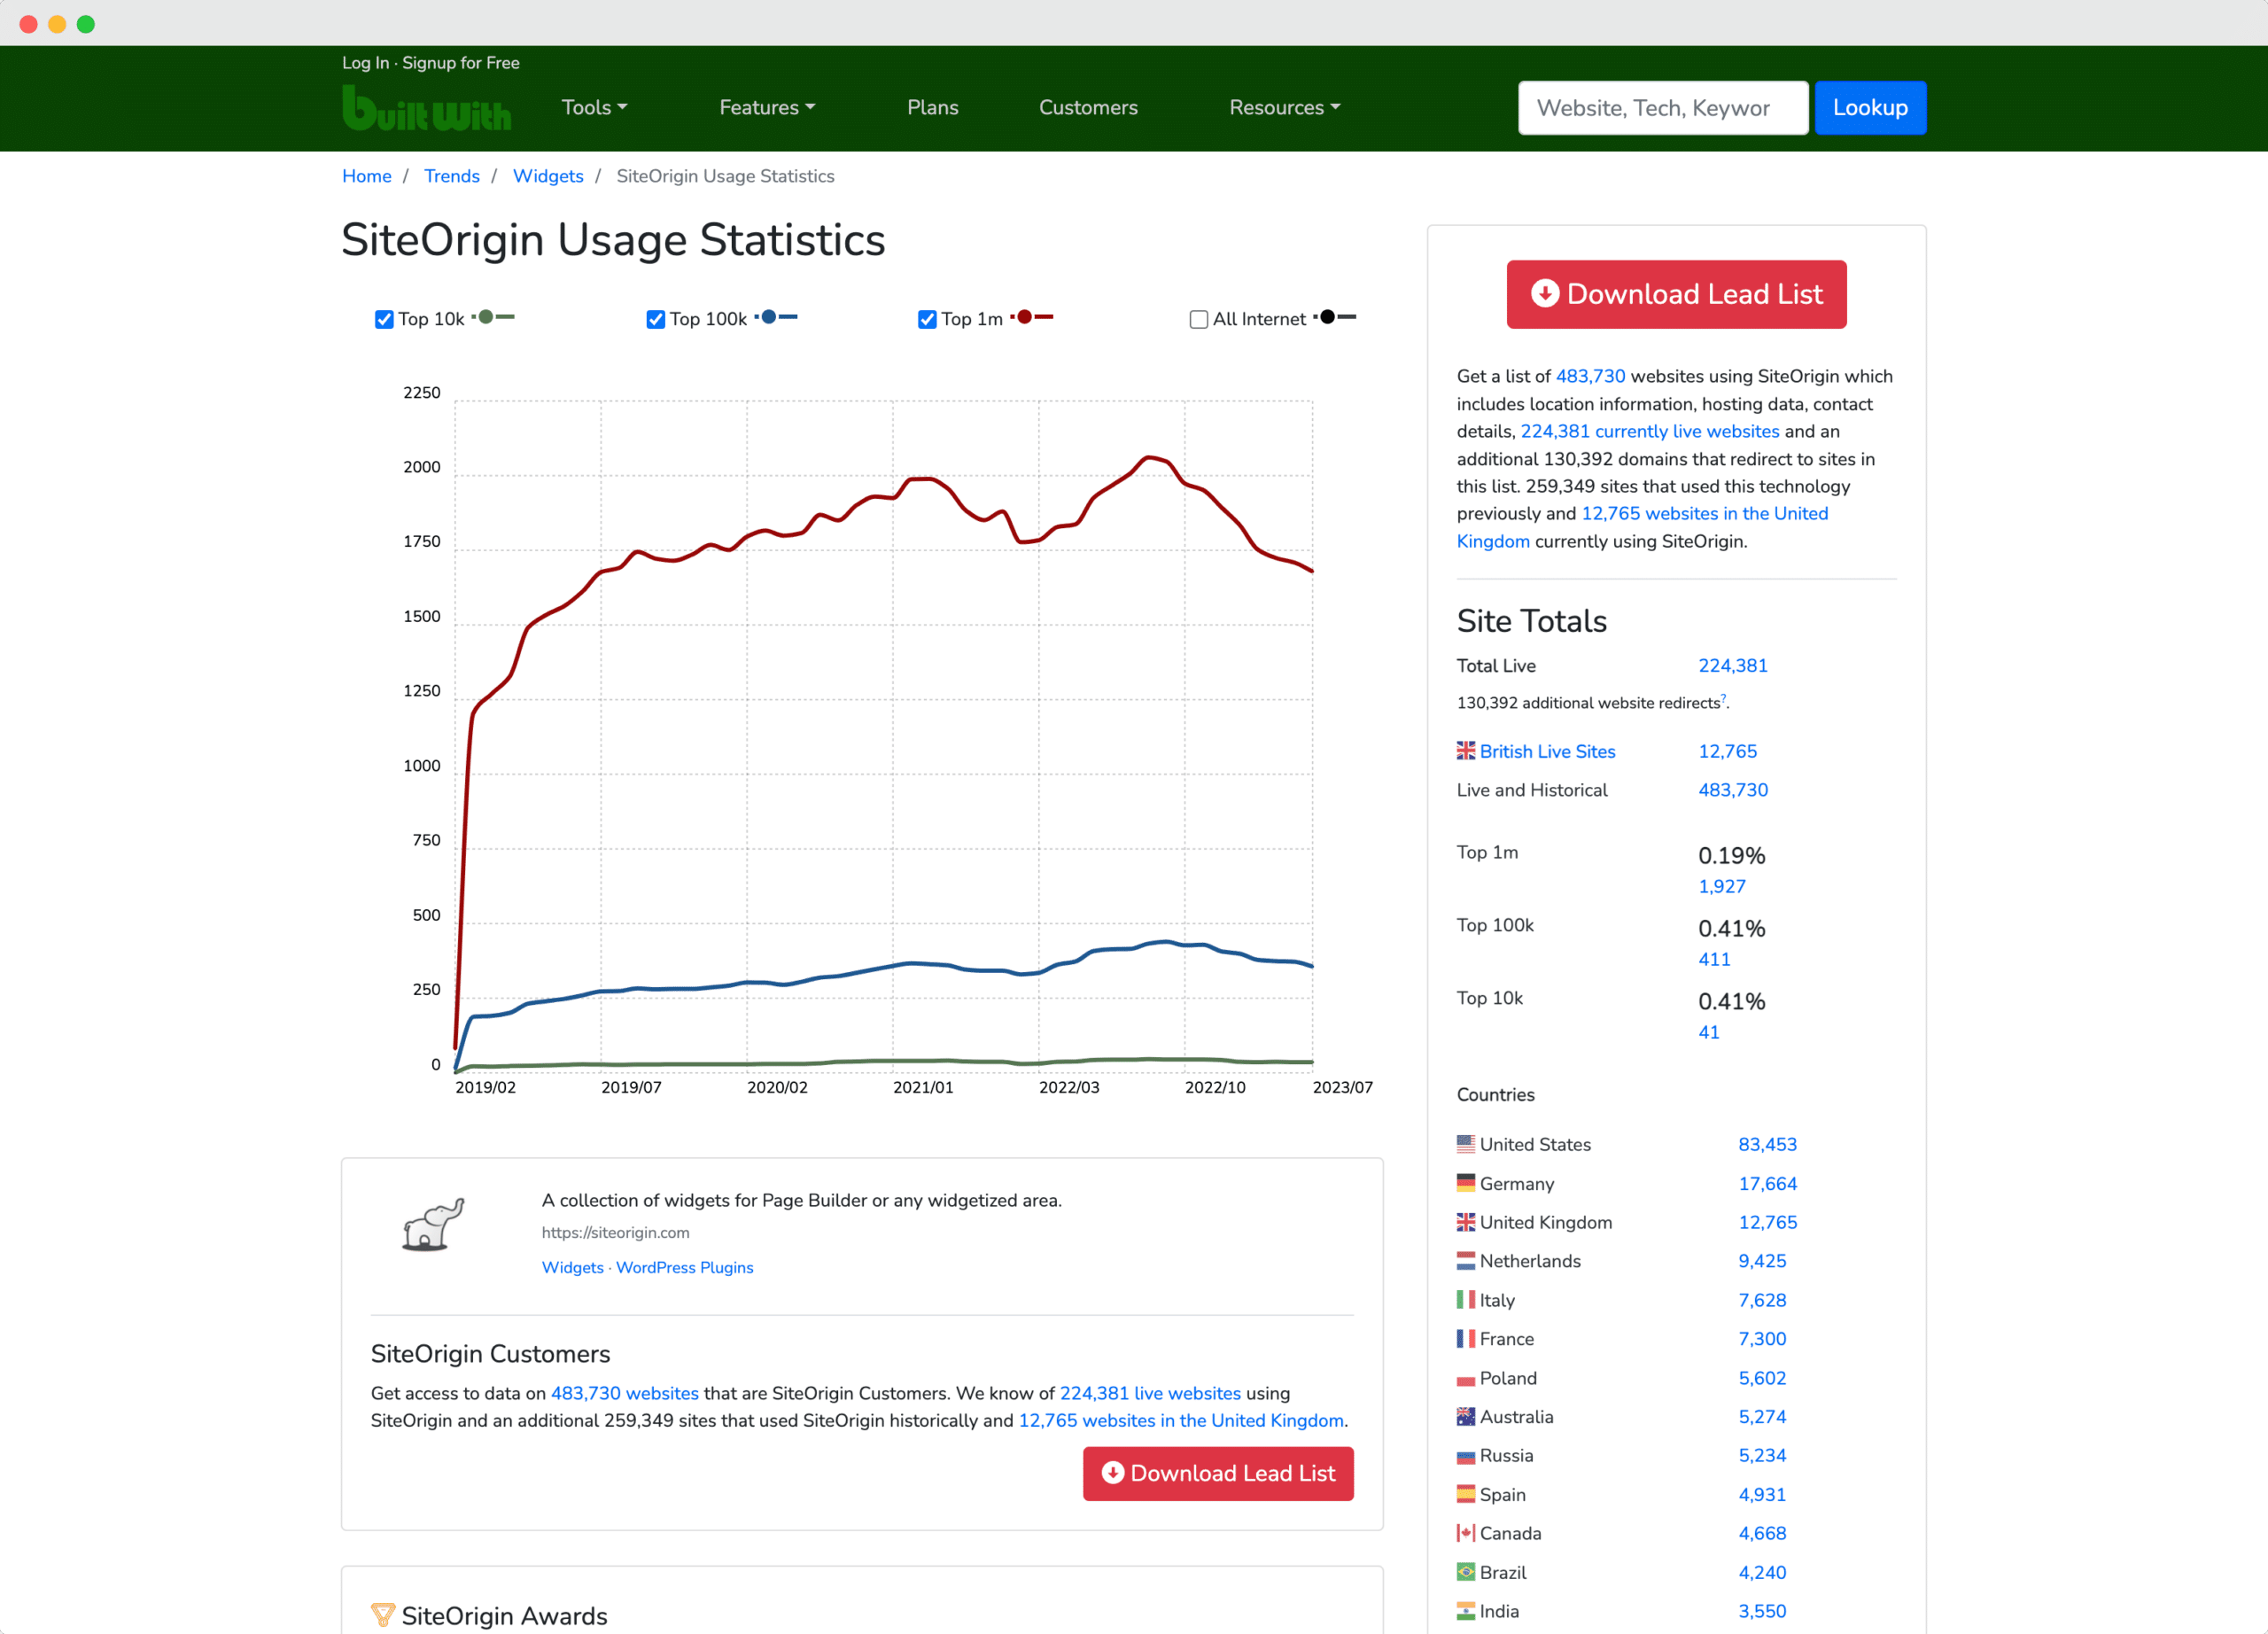
Task: Click the Russia flag icon
Action: (x=1465, y=1455)
